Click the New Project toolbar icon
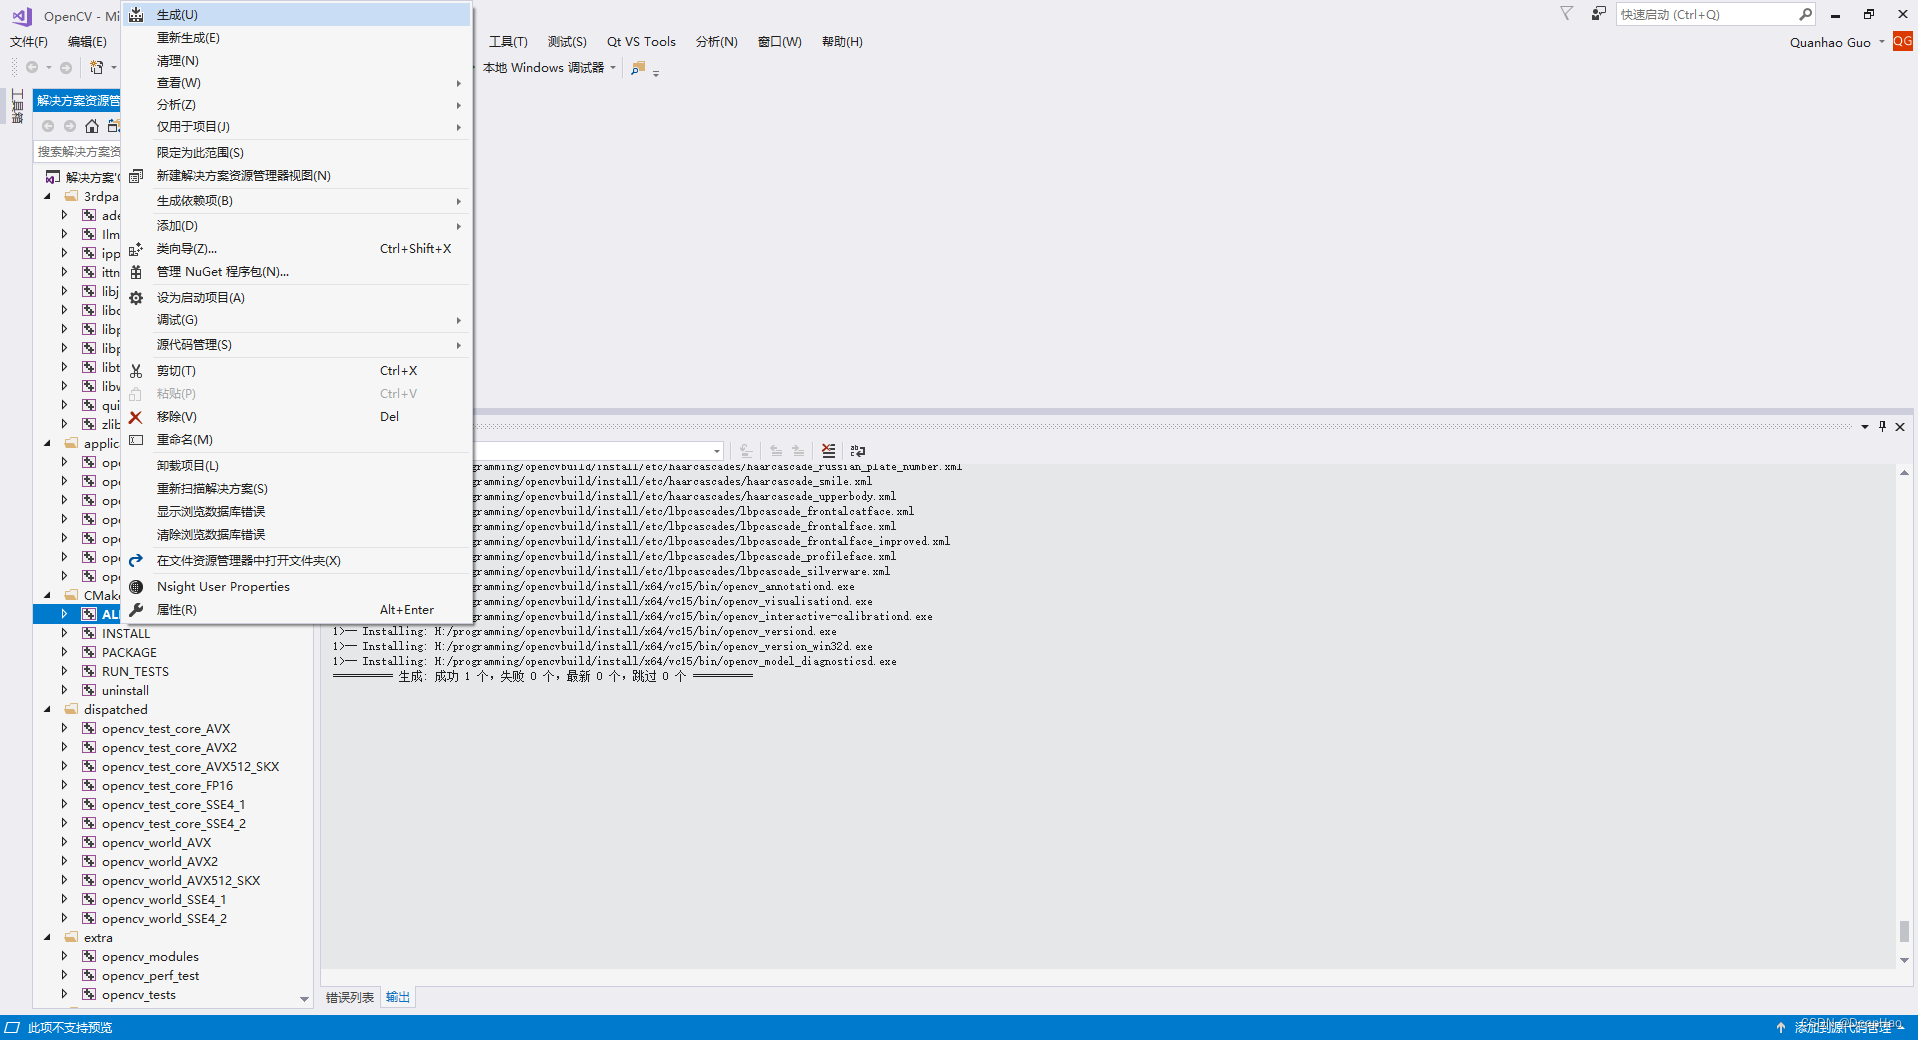The image size is (1918, 1040). [x=97, y=68]
